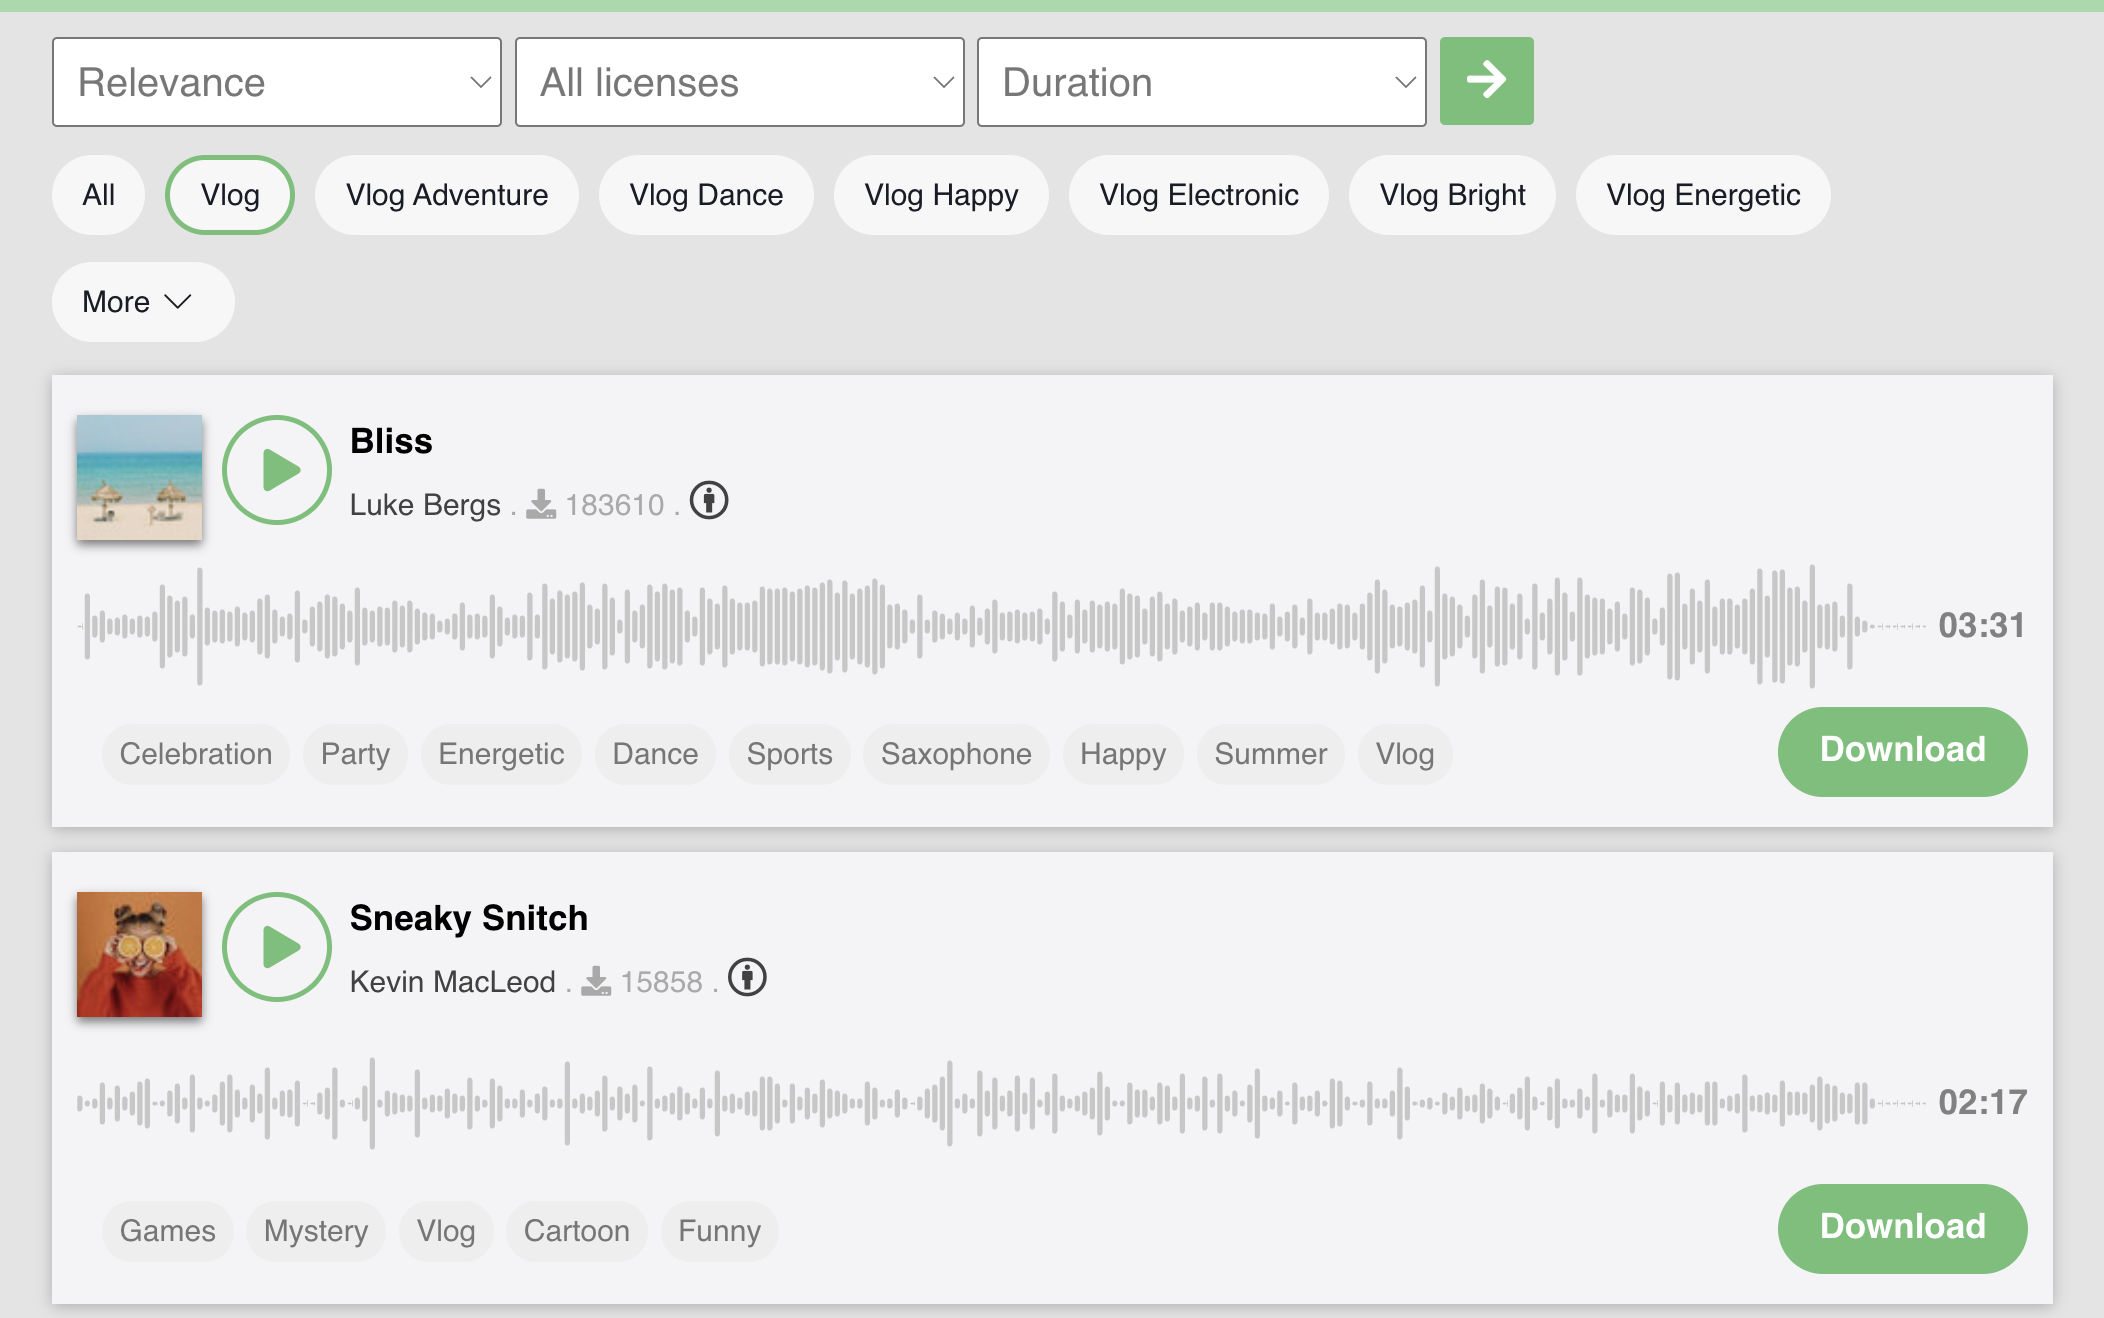Select the Vlog Happy category
This screenshot has height=1318, width=2104.
(x=941, y=195)
